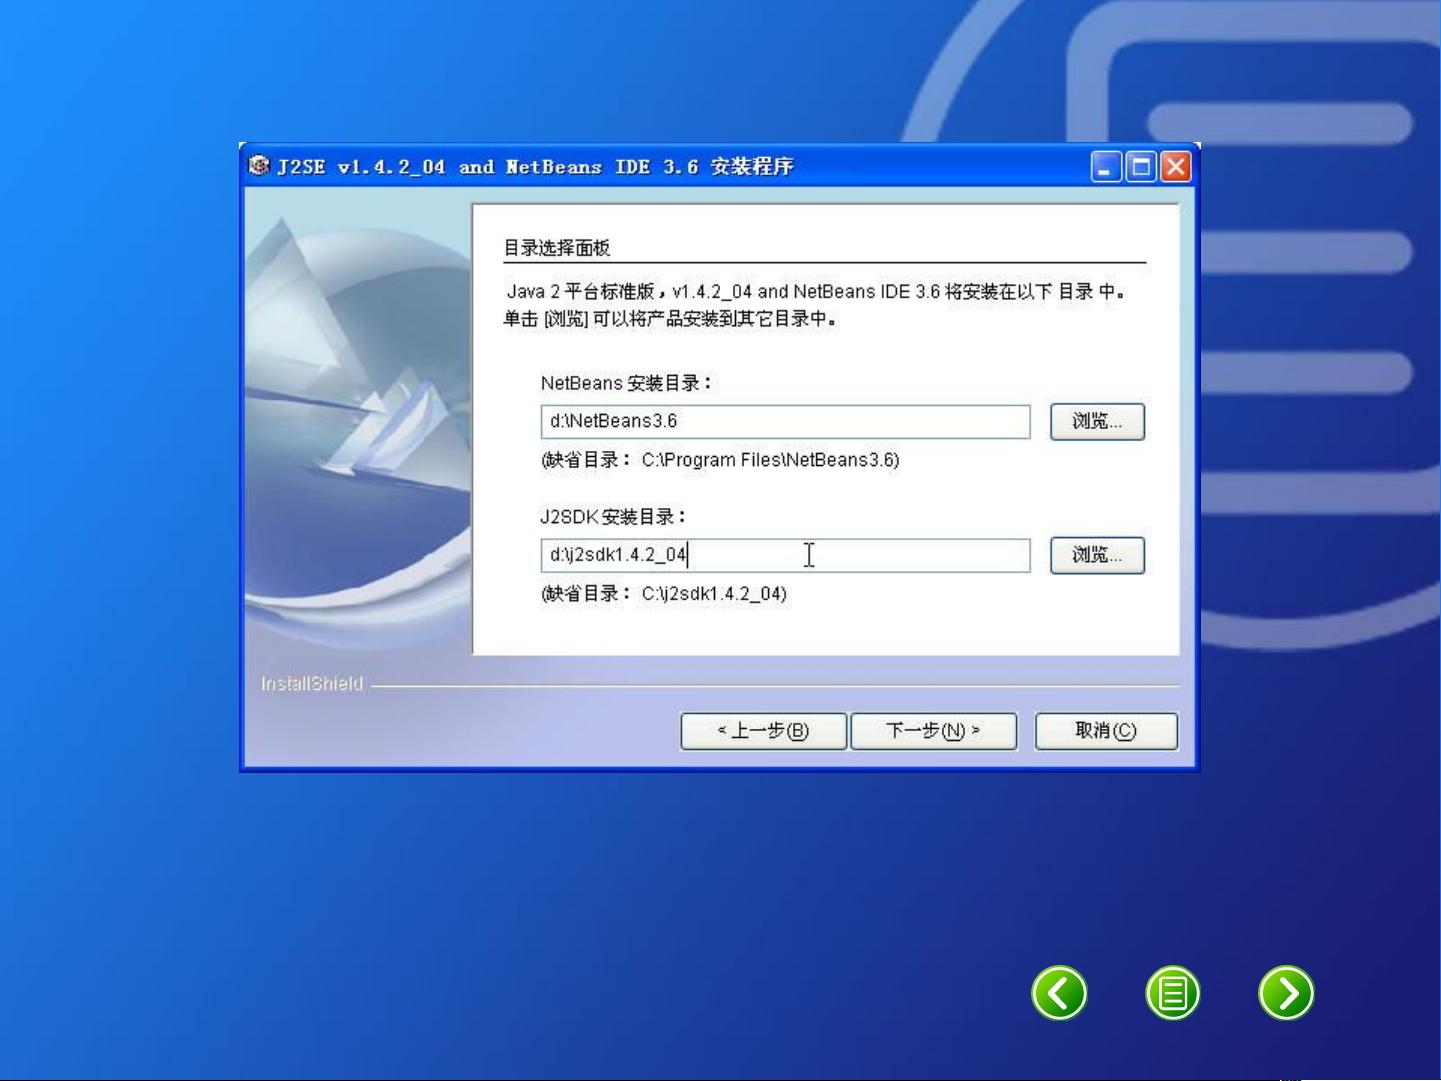This screenshot has height=1081, width=1441.
Task: Continue with 下一步(N) button
Action: (934, 731)
